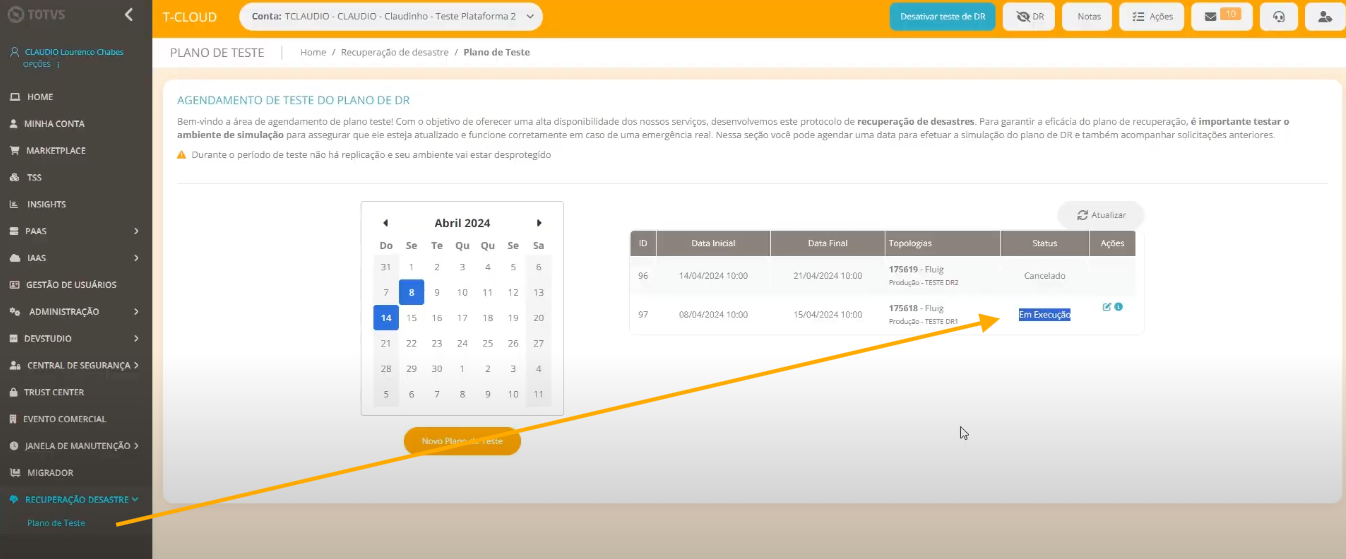Click date 15/04/2024 10:00 in row 97

click(x=828, y=315)
